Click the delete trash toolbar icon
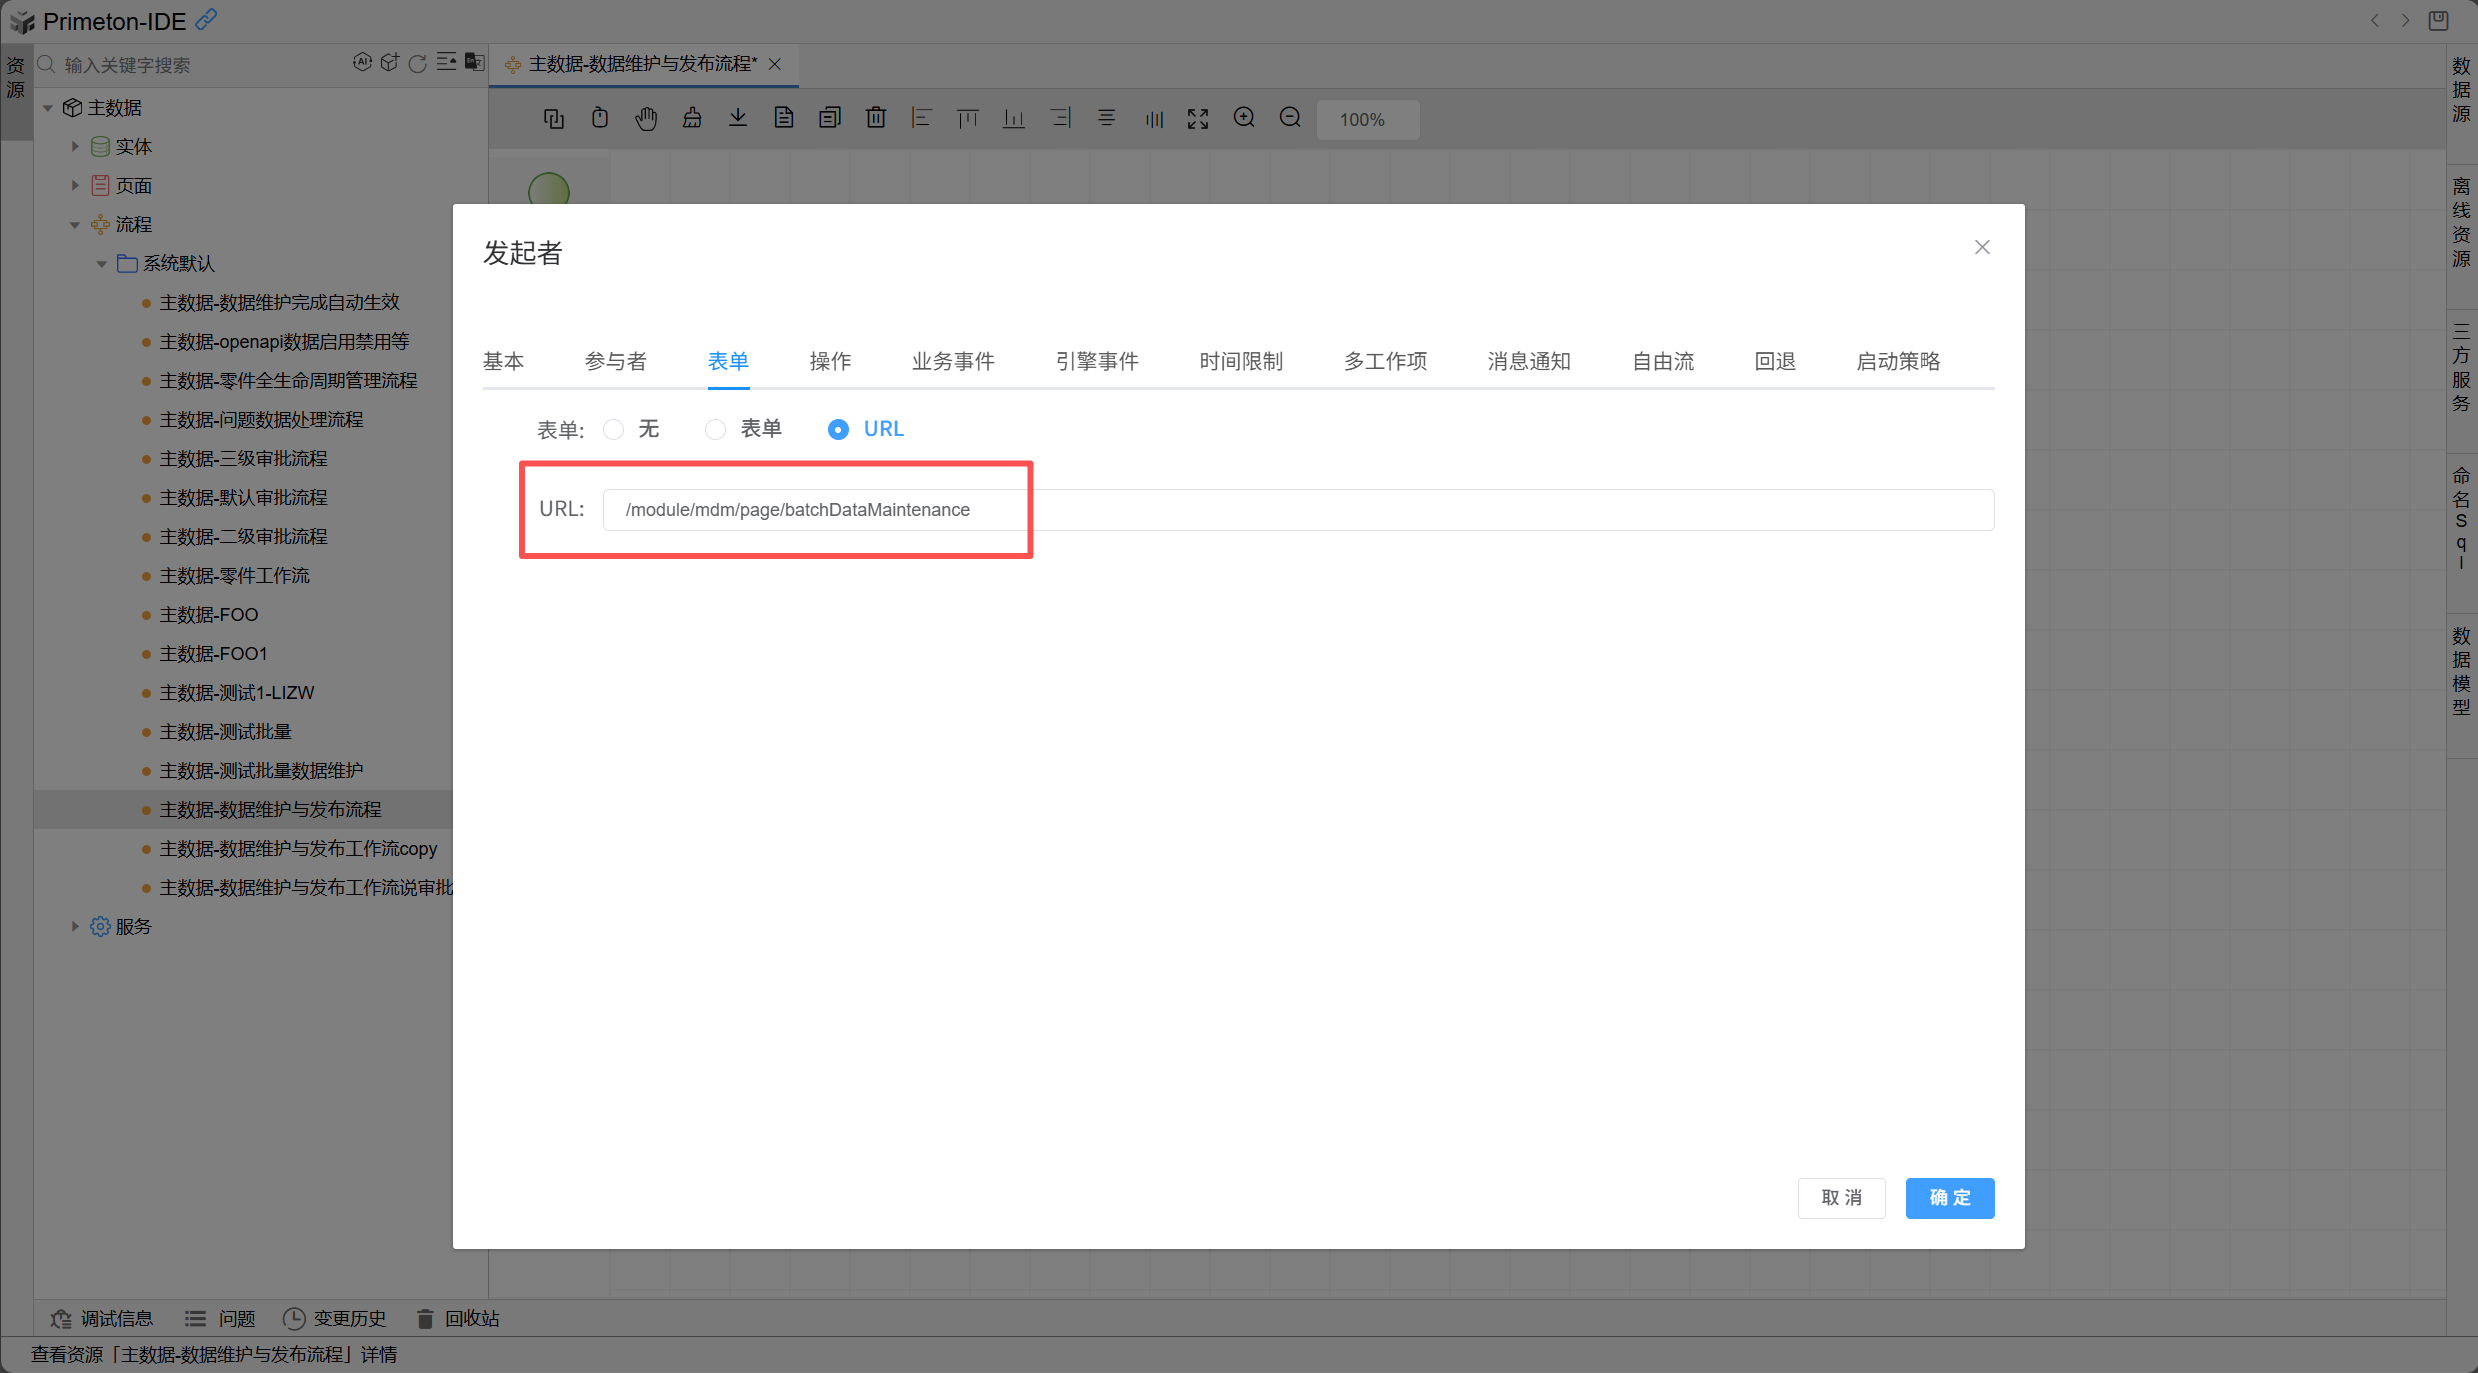The height and width of the screenshot is (1373, 2478). point(876,118)
